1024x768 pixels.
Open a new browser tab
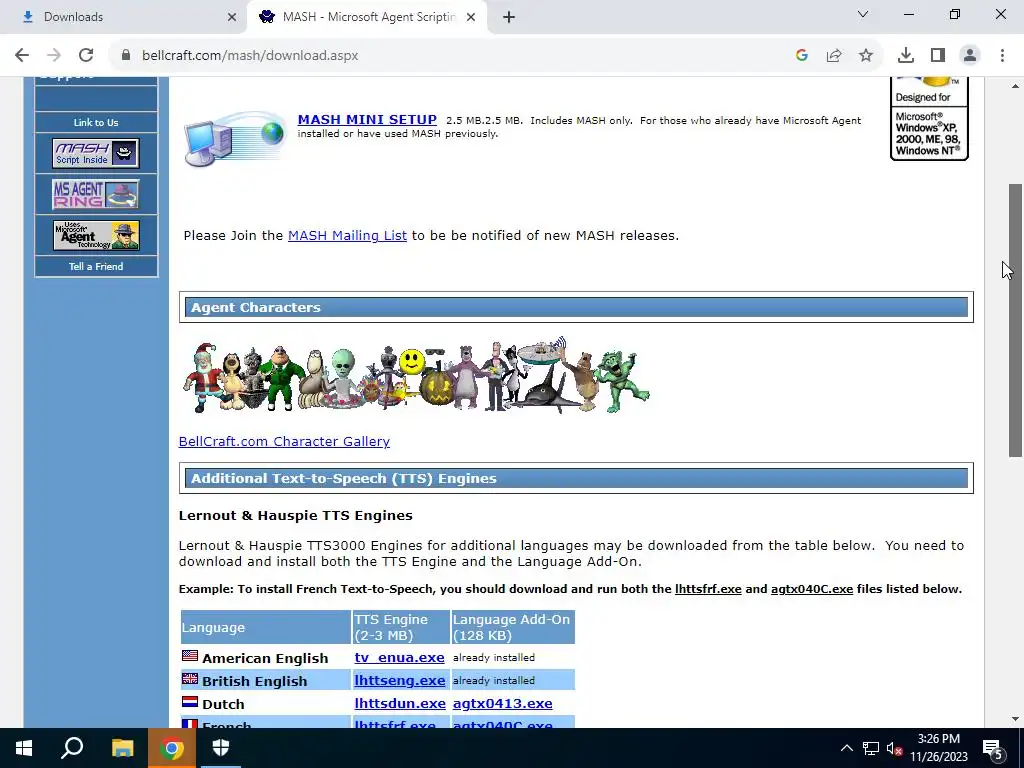(x=509, y=17)
